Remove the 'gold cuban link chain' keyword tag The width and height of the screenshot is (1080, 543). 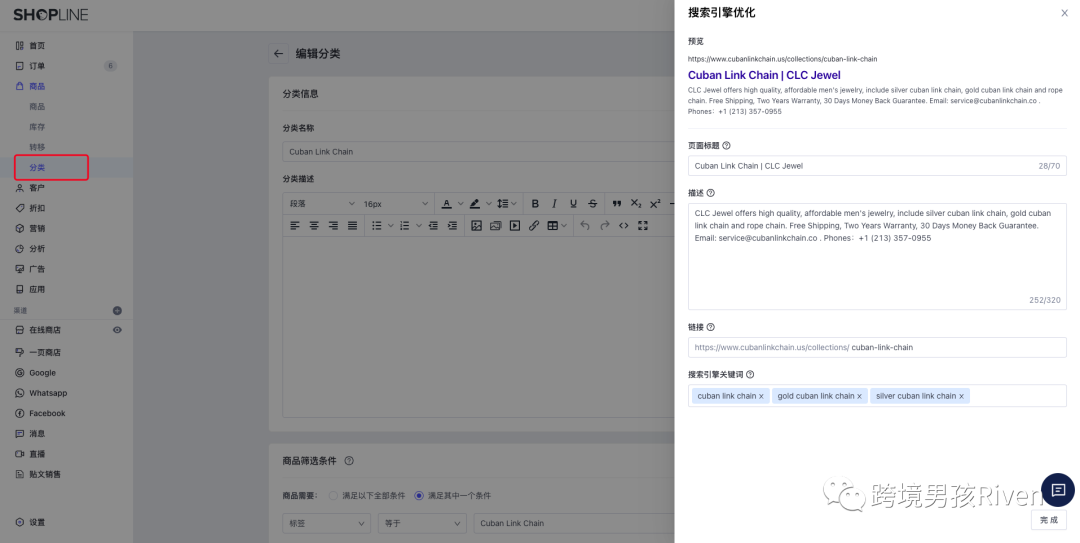click(x=860, y=396)
